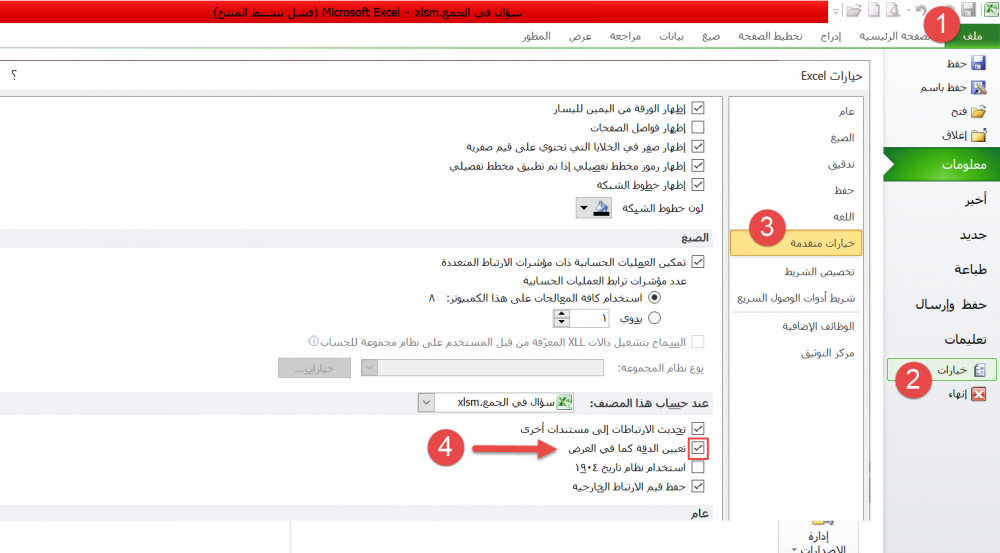1000x553 pixels.
Task: Switch to مراجعة Review ribbon tab
Action: [x=625, y=36]
